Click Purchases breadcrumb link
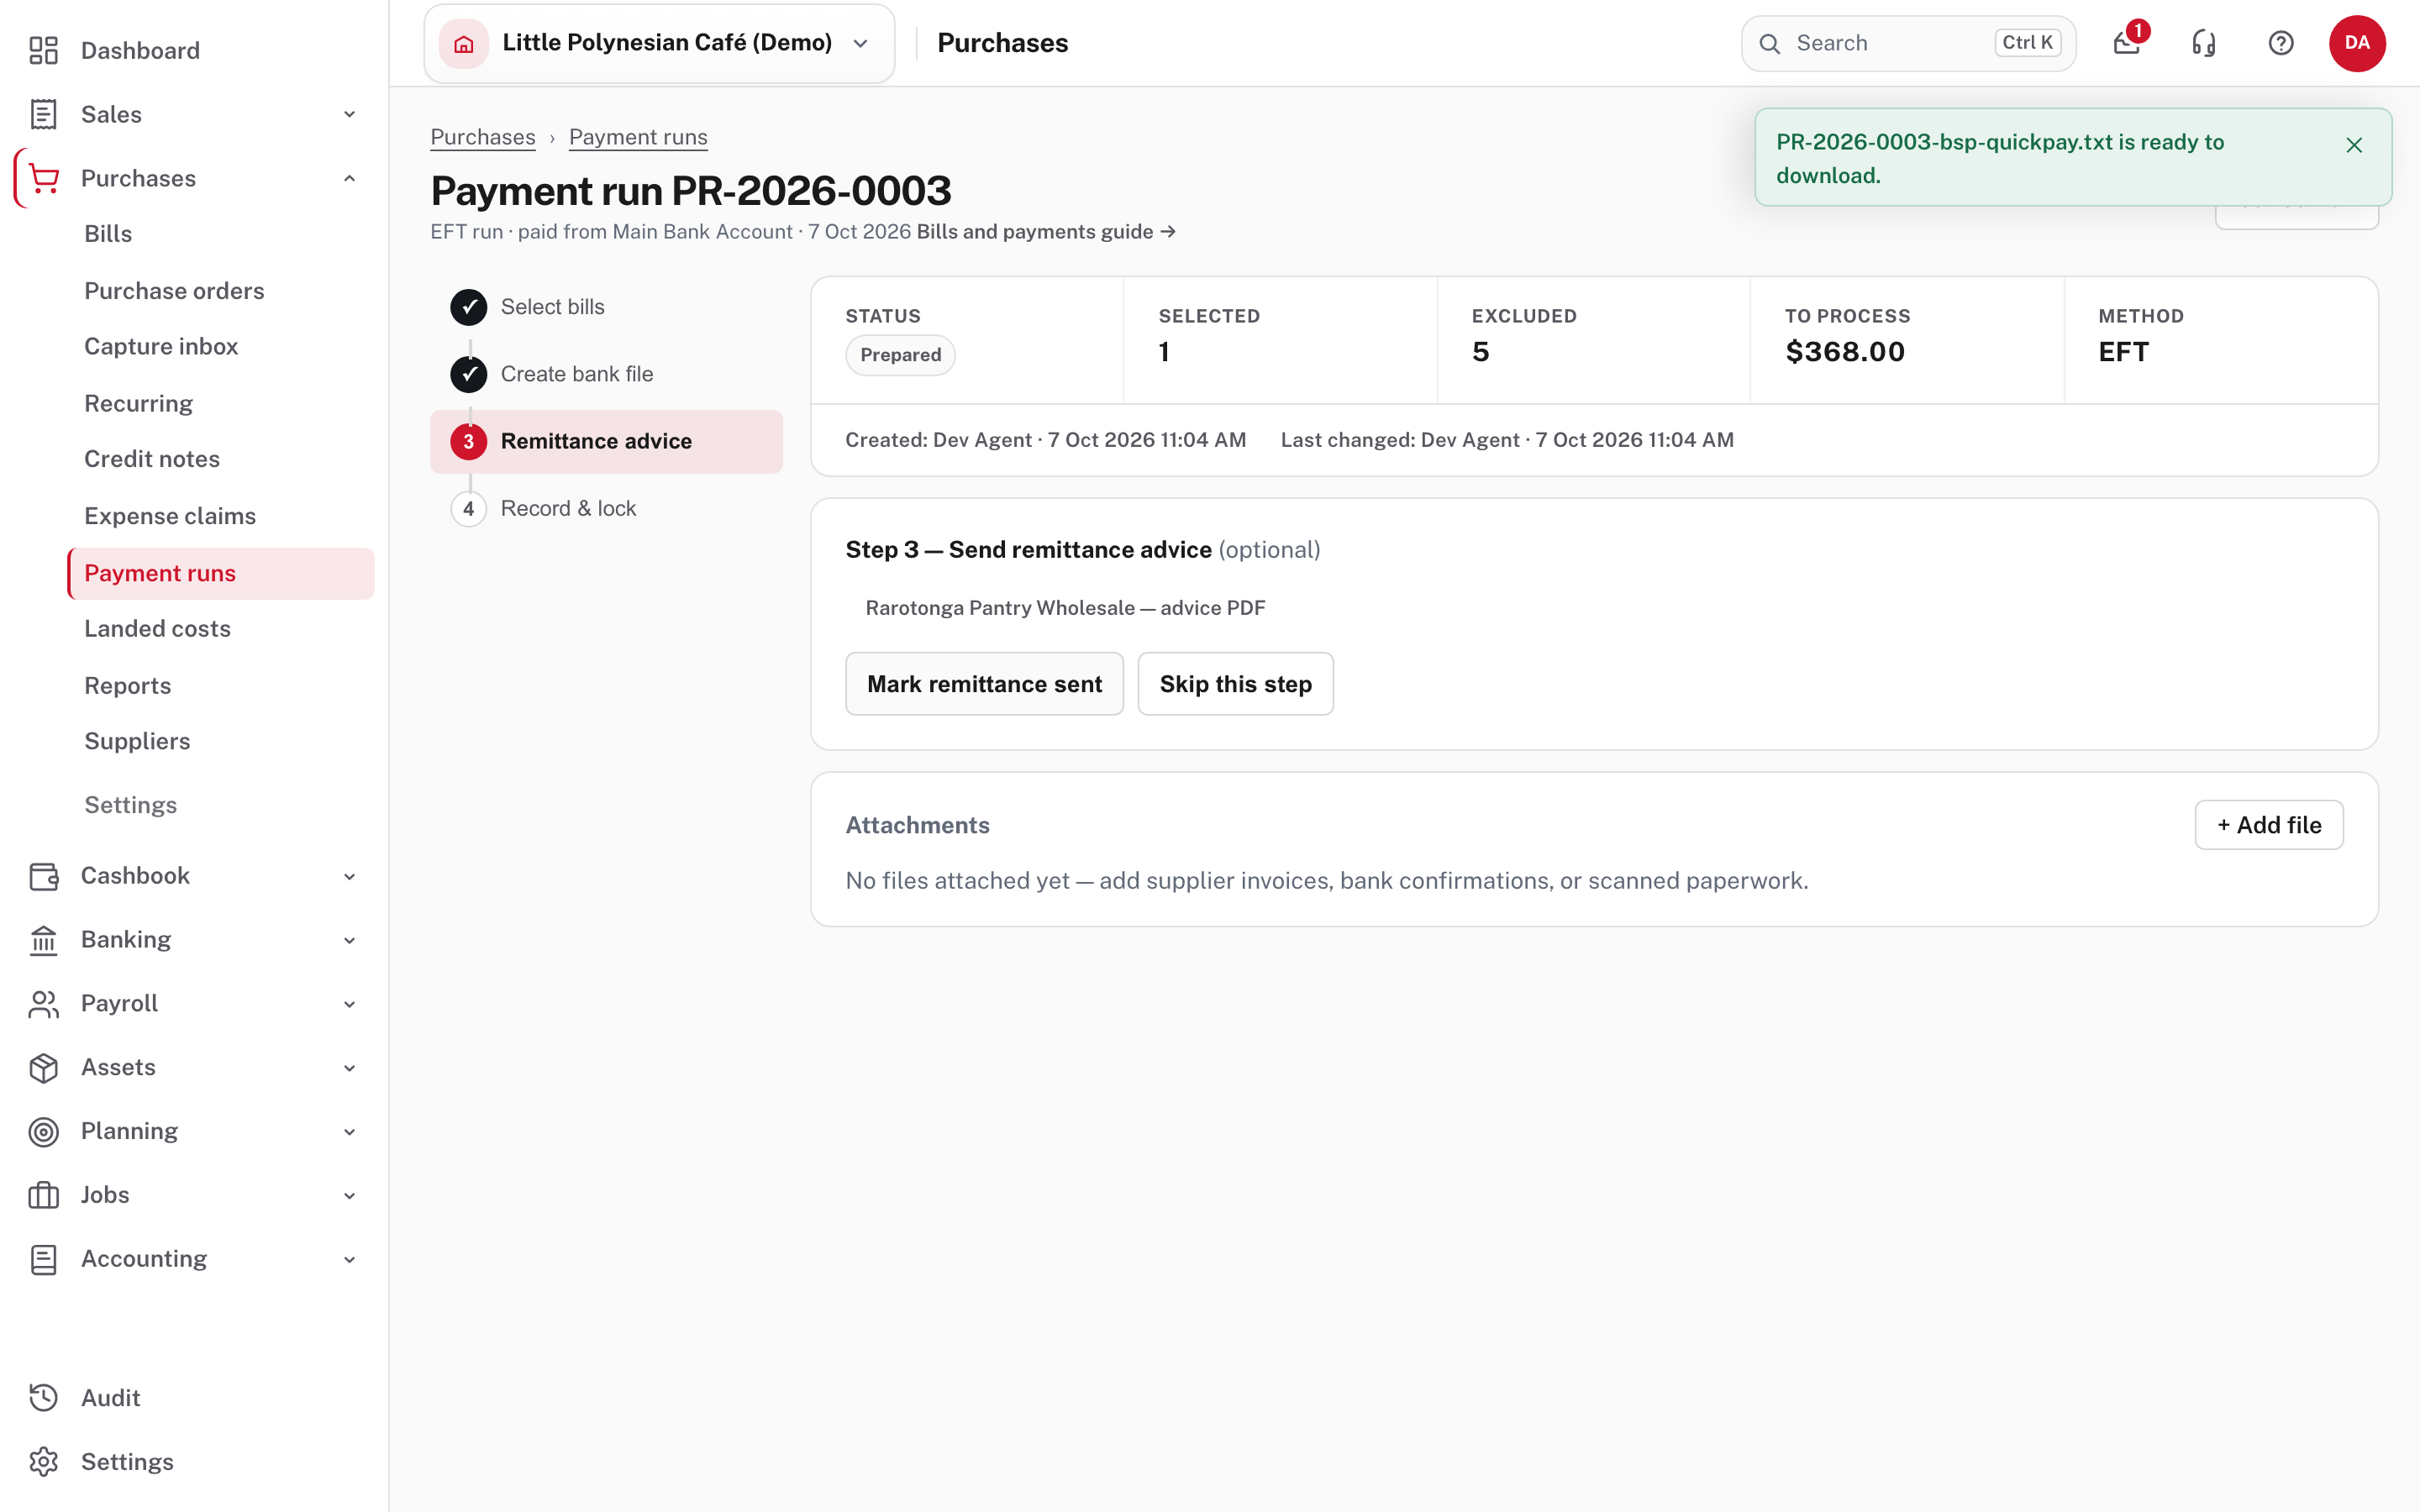The height and width of the screenshot is (1512, 2420). [482, 137]
